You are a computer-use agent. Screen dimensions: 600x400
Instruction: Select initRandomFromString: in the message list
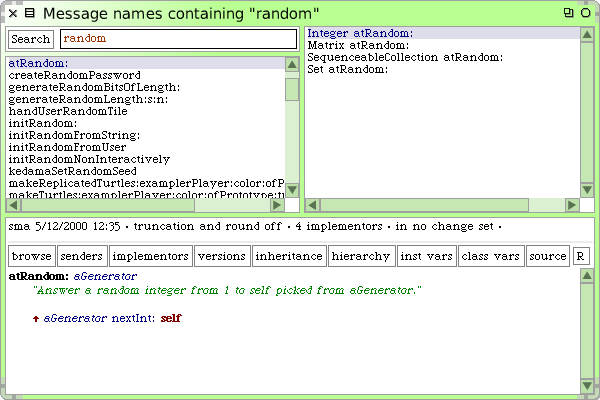pyautogui.click(x=74, y=135)
